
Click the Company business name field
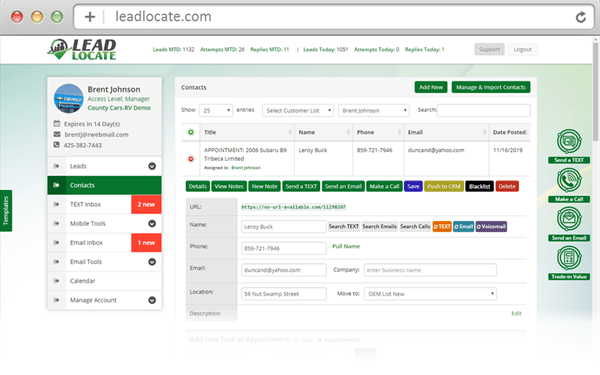430,270
